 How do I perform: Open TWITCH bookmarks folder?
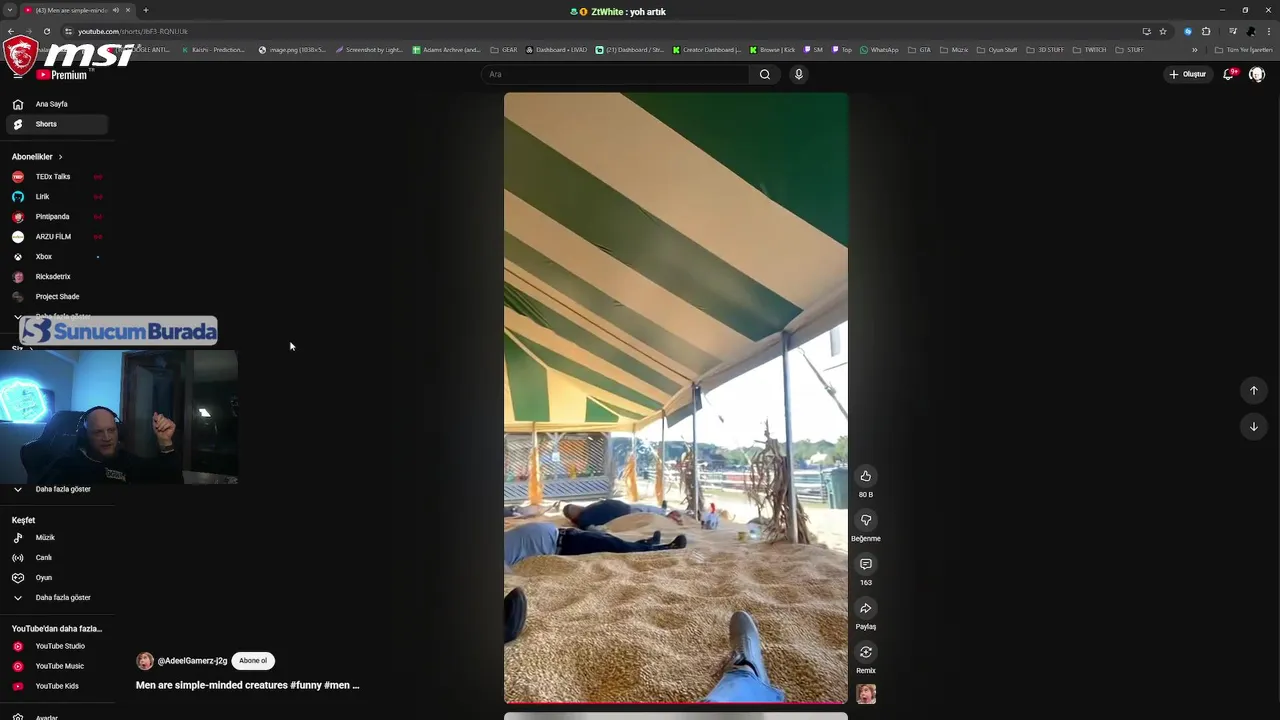[x=1090, y=49]
